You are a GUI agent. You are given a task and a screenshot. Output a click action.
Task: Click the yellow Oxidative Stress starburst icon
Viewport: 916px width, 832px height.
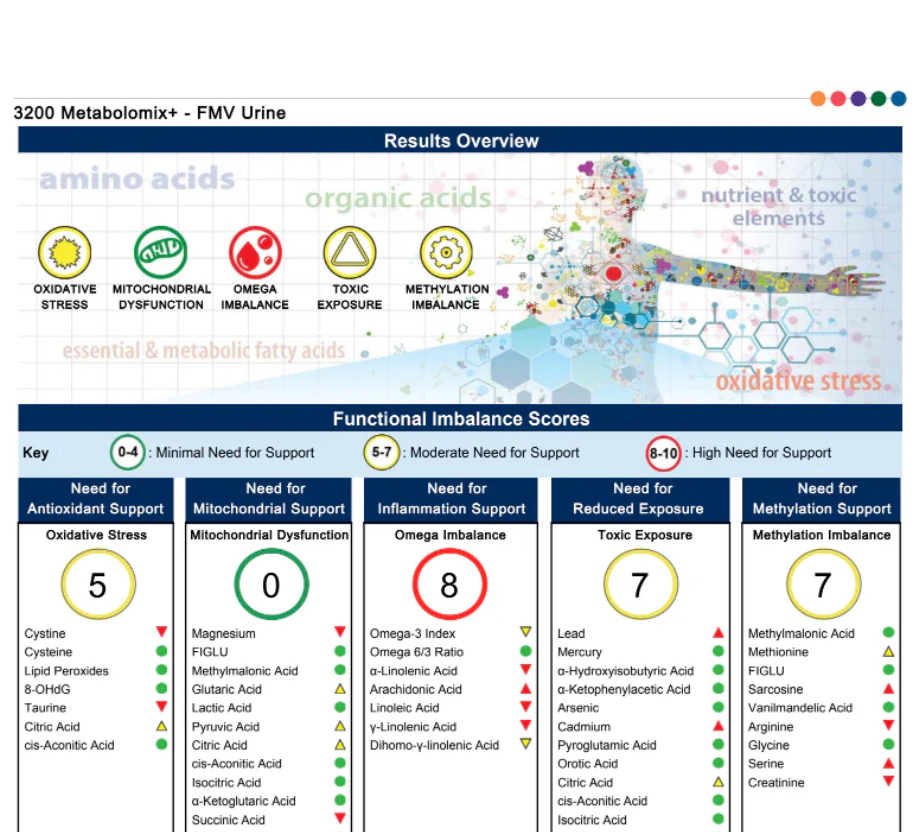65,252
